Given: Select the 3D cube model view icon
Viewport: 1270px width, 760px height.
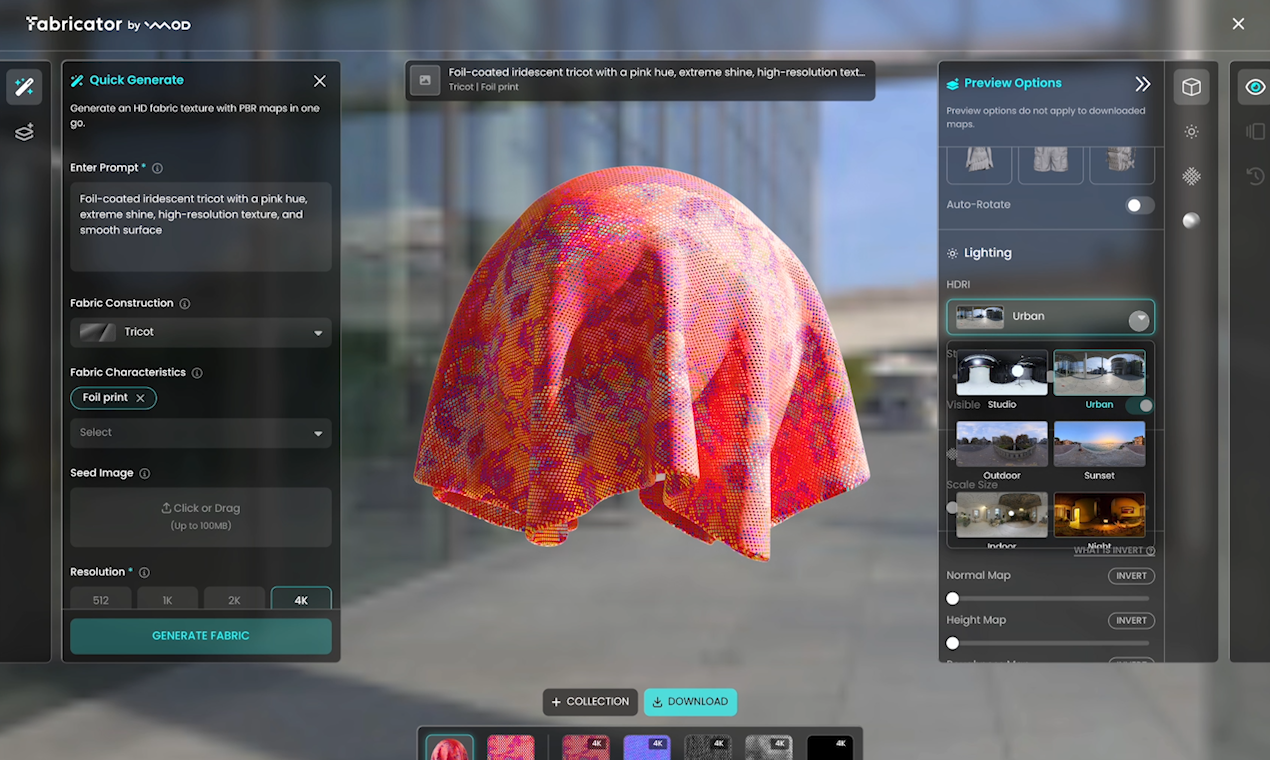Looking at the screenshot, I should 1191,87.
